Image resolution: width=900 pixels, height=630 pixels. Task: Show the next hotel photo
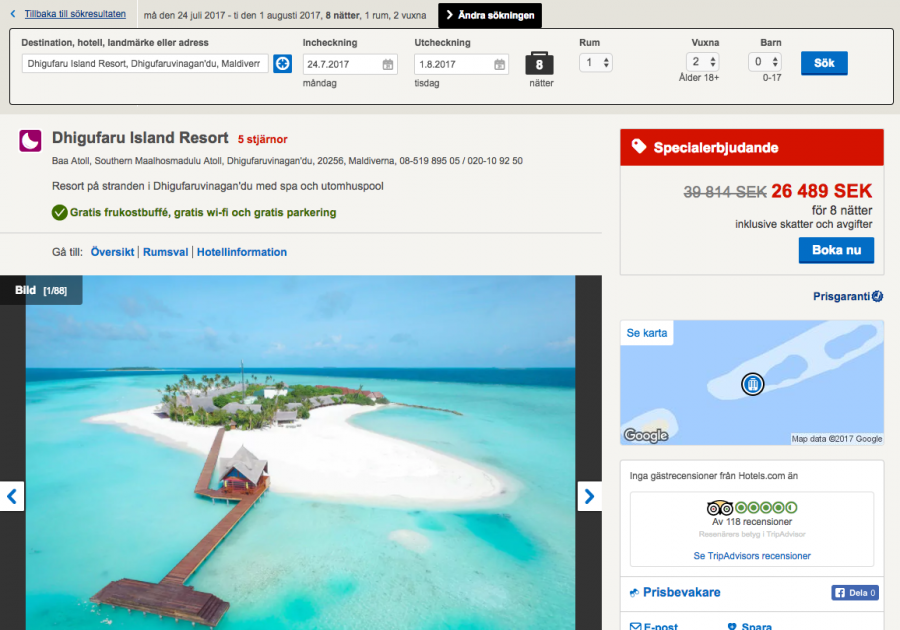[x=589, y=496]
